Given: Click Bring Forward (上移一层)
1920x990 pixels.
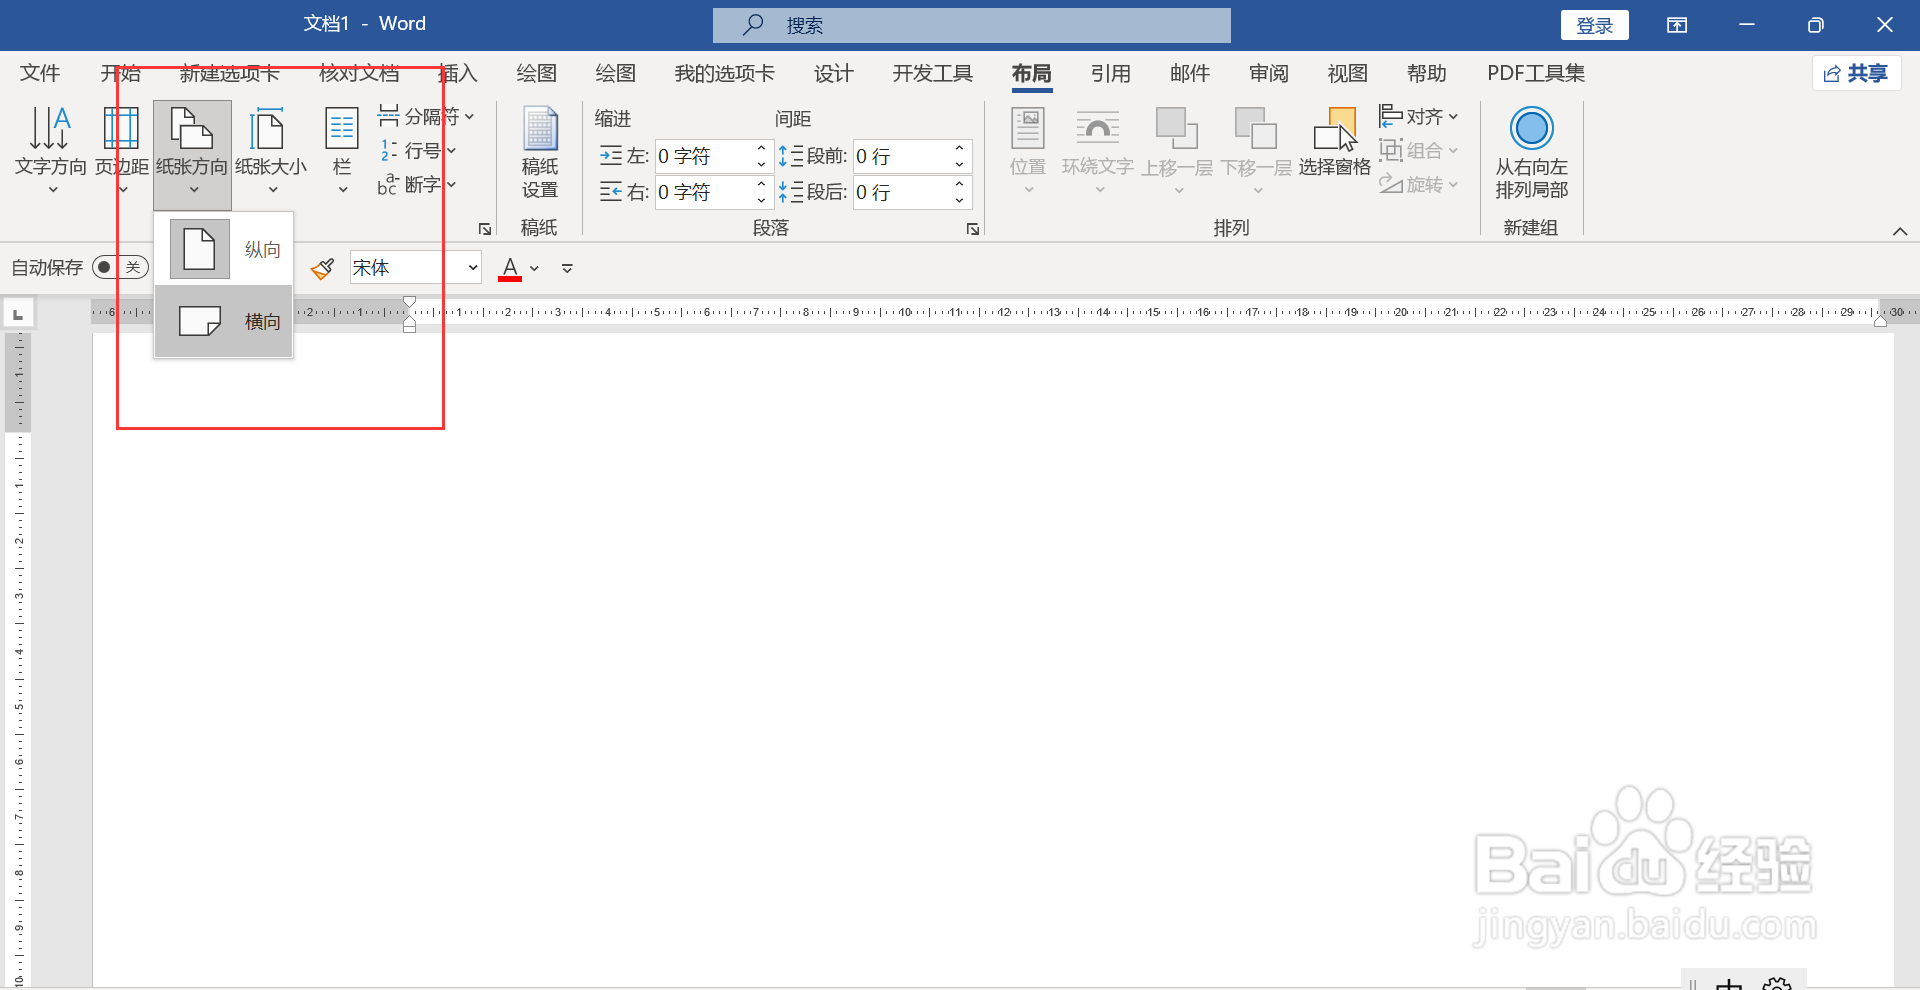Looking at the screenshot, I should pyautogui.click(x=1177, y=150).
